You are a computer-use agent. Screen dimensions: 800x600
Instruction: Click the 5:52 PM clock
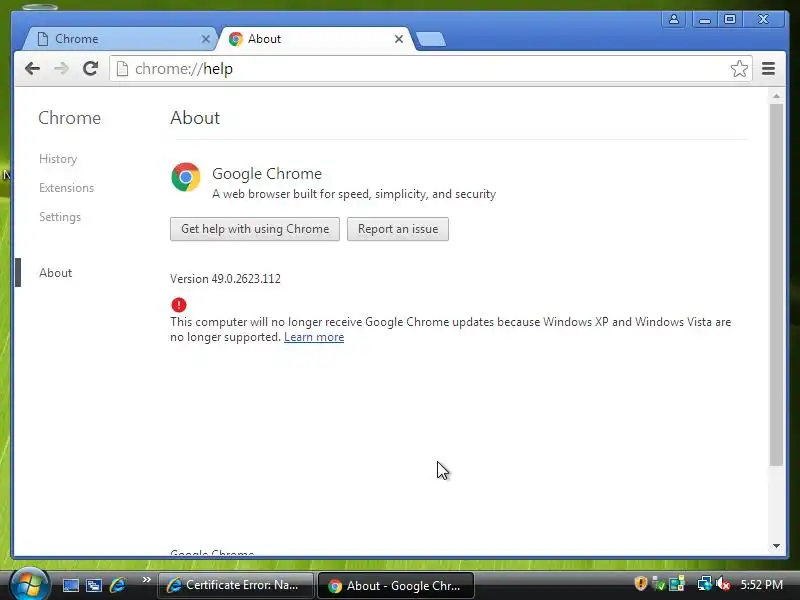tap(761, 584)
